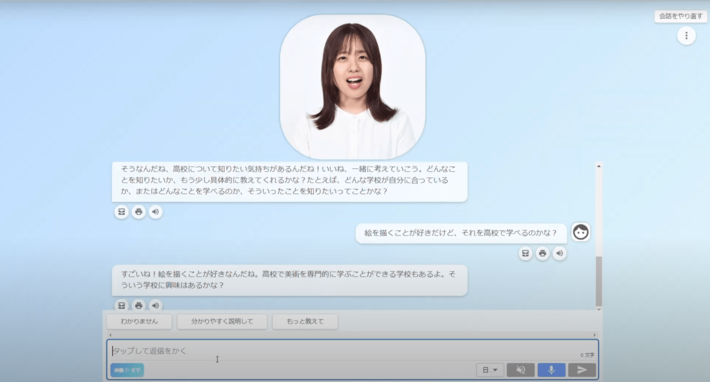Send the message with the arrow button
Image resolution: width=710 pixels, height=382 pixels.
[582, 370]
